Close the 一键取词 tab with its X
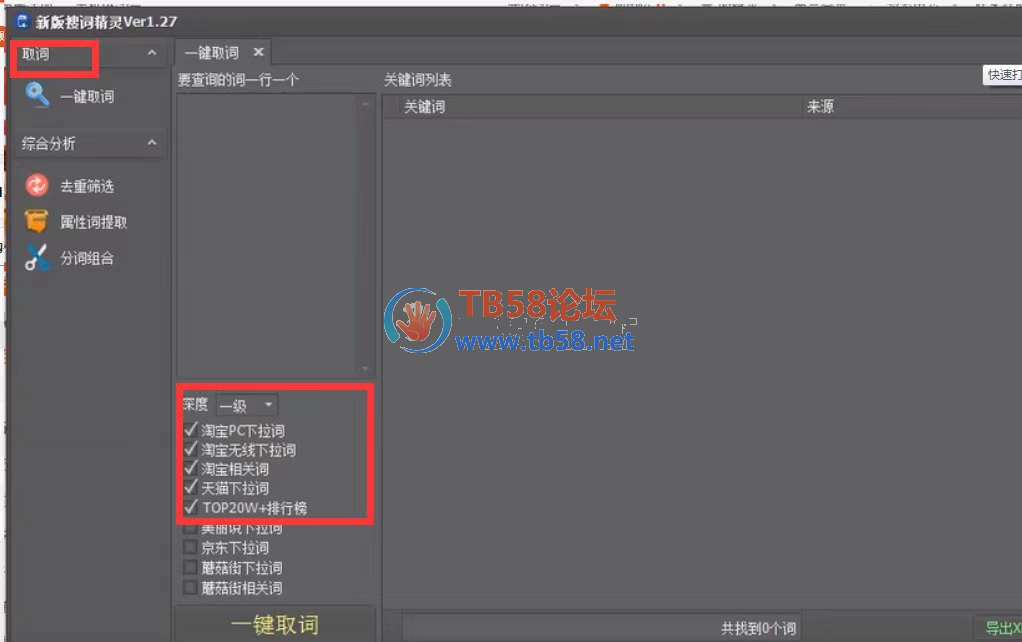The image size is (1022, 642). click(258, 53)
